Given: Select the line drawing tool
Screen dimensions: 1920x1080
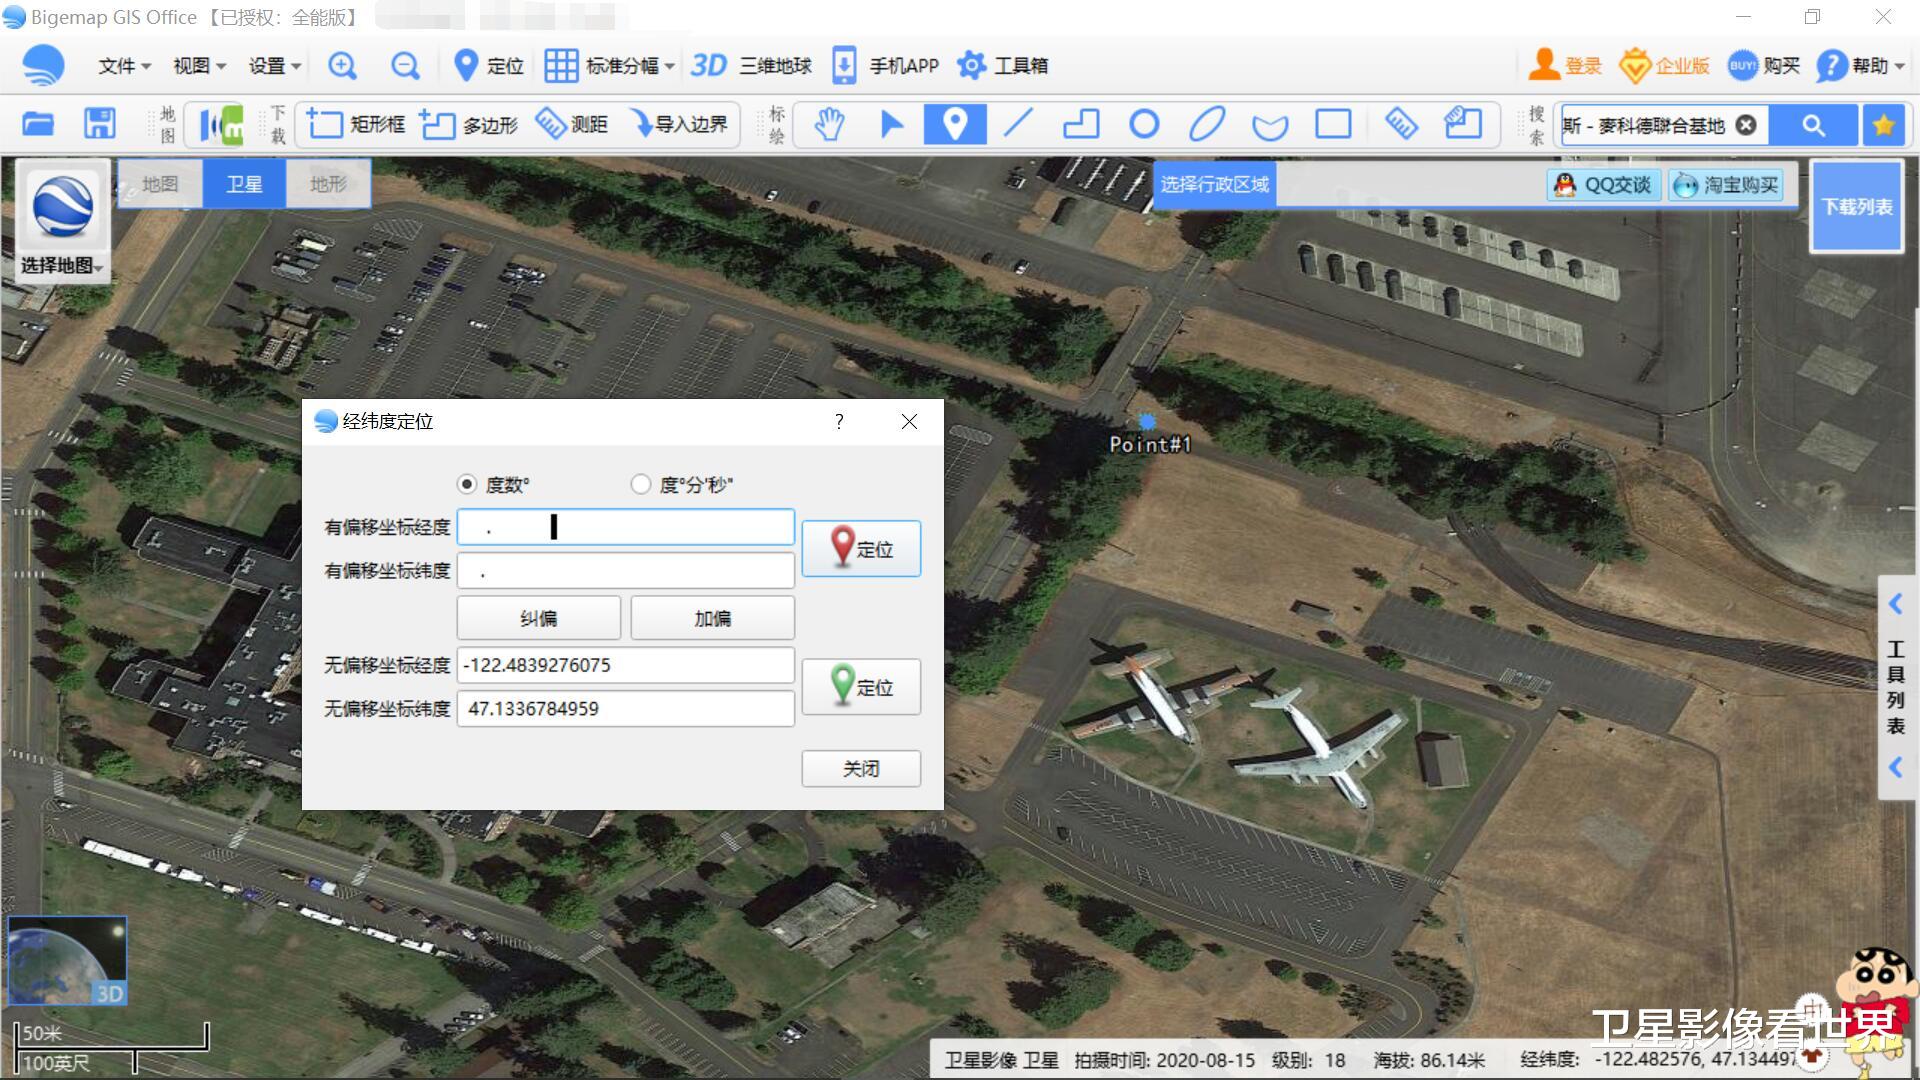Looking at the screenshot, I should point(1018,124).
